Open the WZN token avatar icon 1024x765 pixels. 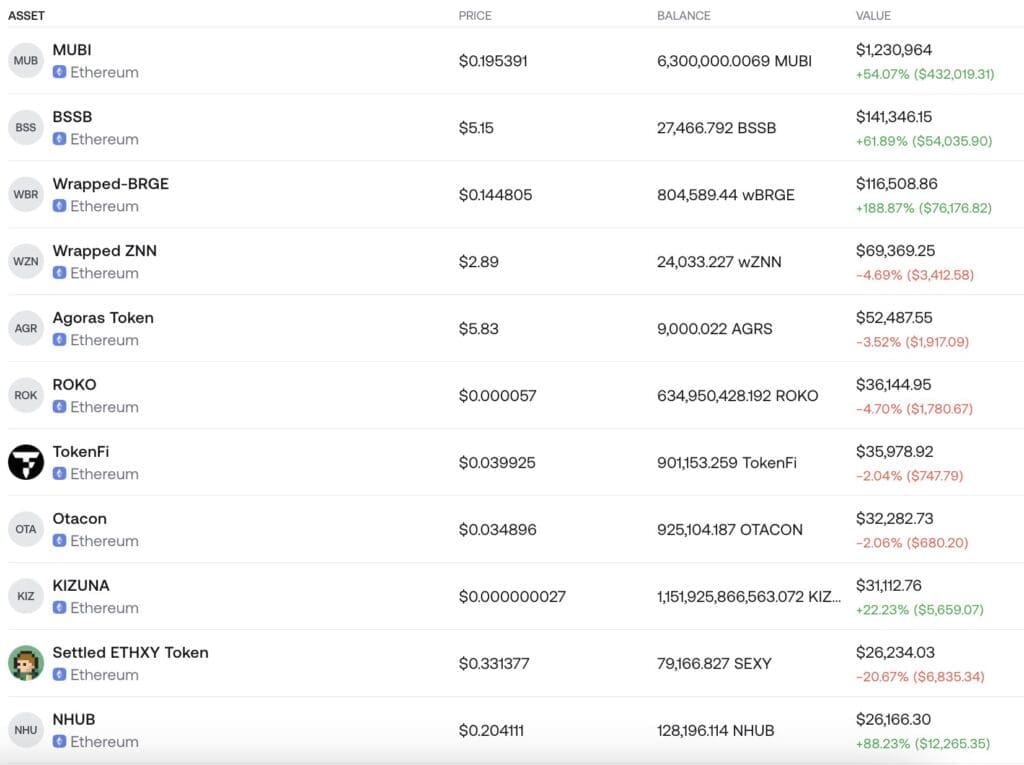(x=25, y=261)
